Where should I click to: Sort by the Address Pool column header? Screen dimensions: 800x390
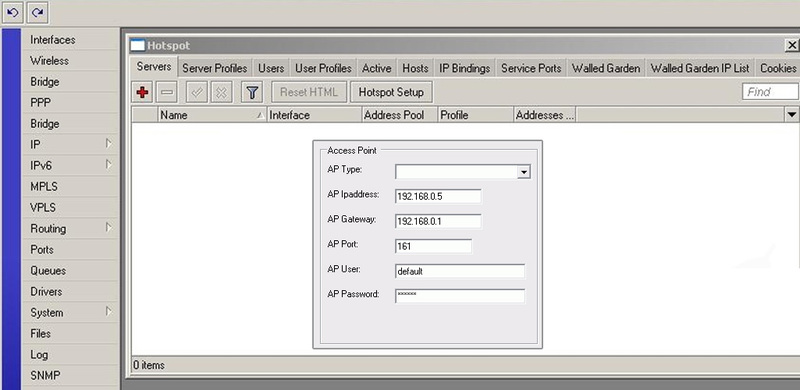click(x=400, y=115)
